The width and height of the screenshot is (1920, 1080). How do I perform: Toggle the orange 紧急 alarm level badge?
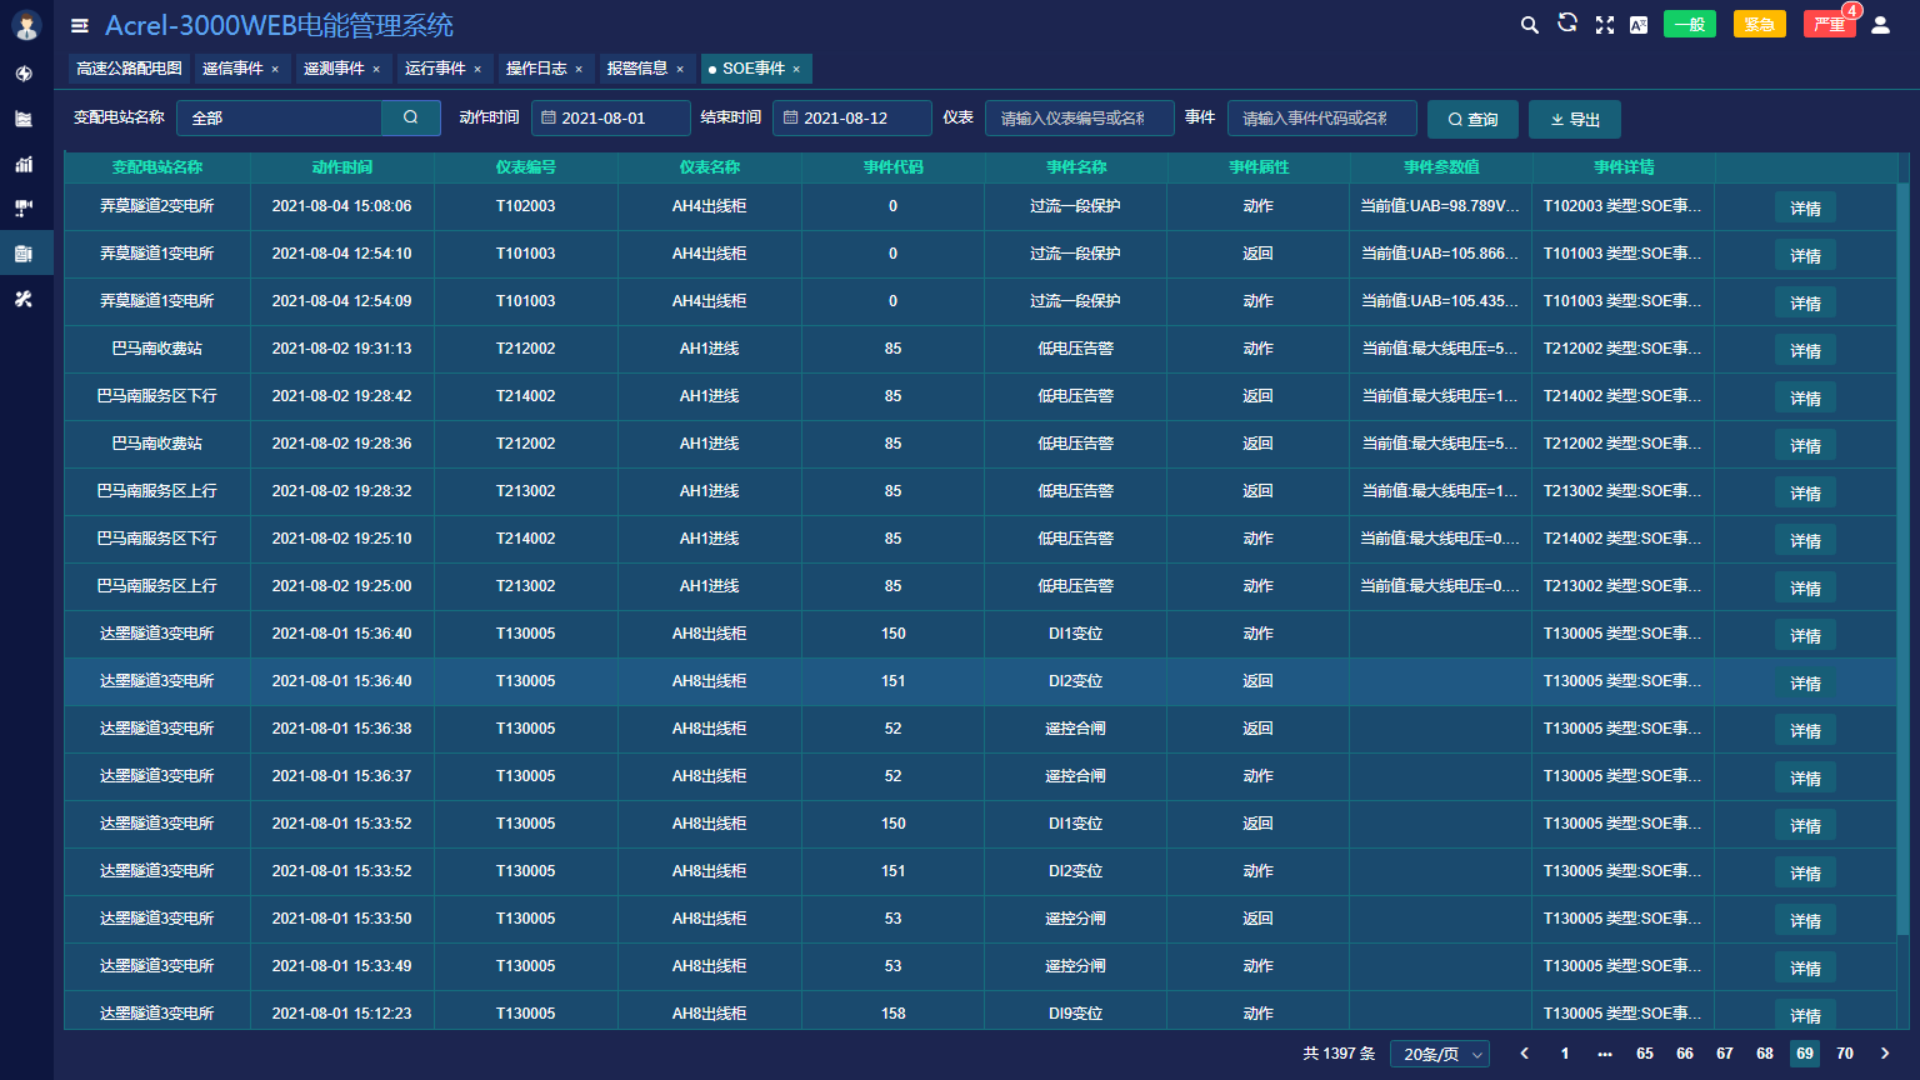coord(1759,25)
